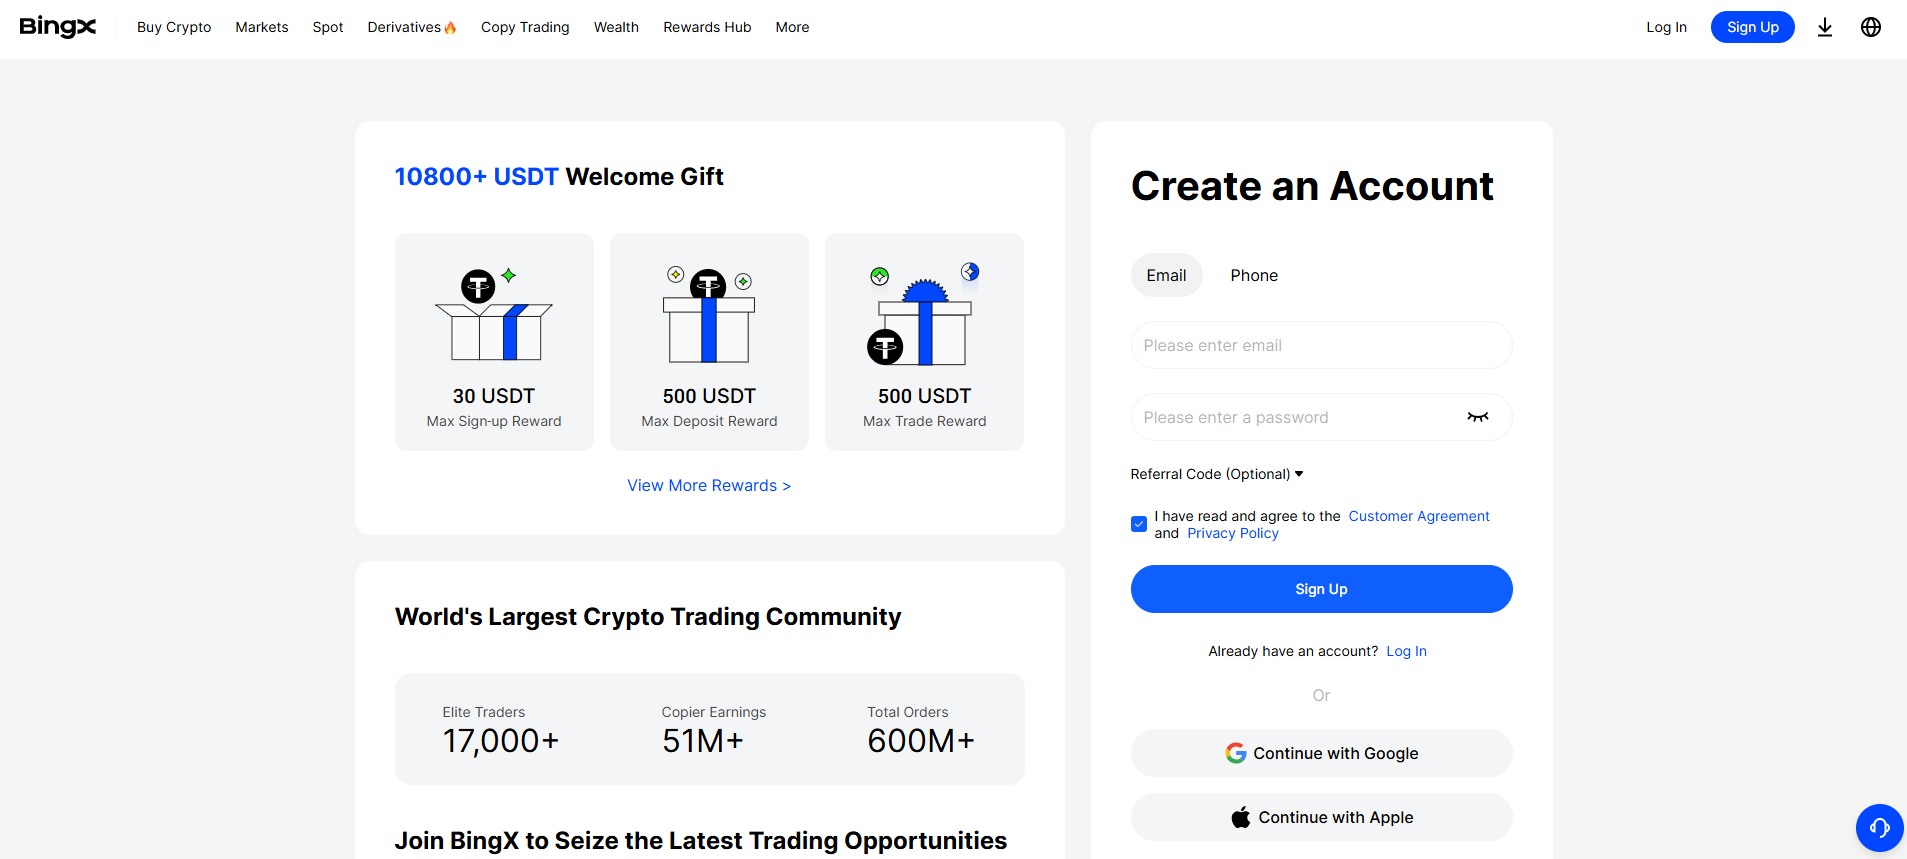This screenshot has height=859, width=1907.
Task: Open the customer support headset icon
Action: pyautogui.click(x=1880, y=828)
